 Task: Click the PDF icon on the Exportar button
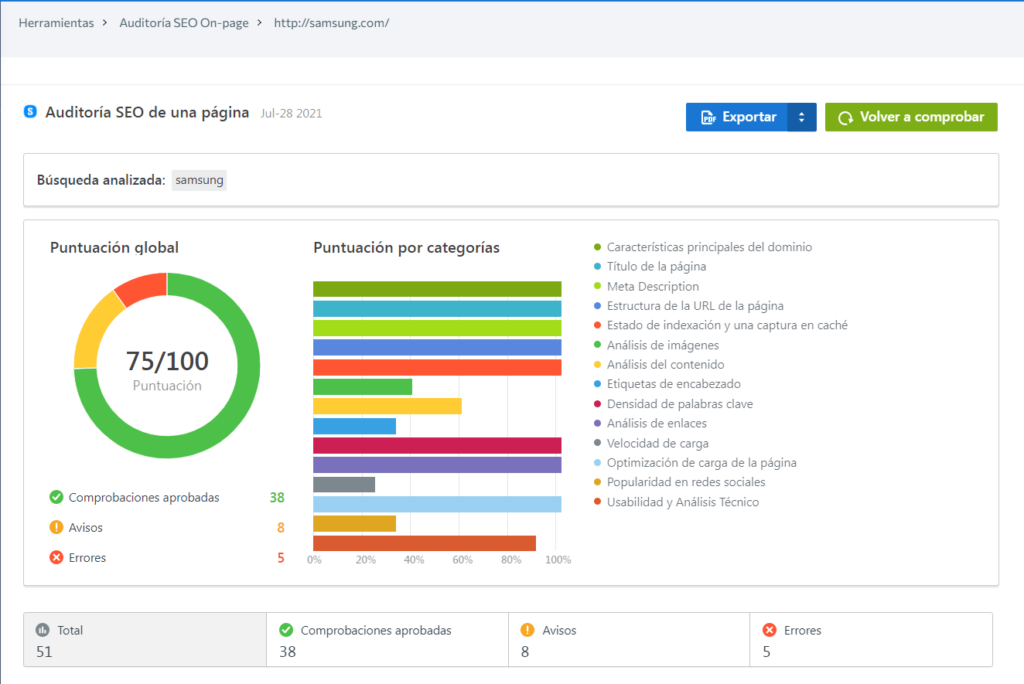click(x=709, y=118)
